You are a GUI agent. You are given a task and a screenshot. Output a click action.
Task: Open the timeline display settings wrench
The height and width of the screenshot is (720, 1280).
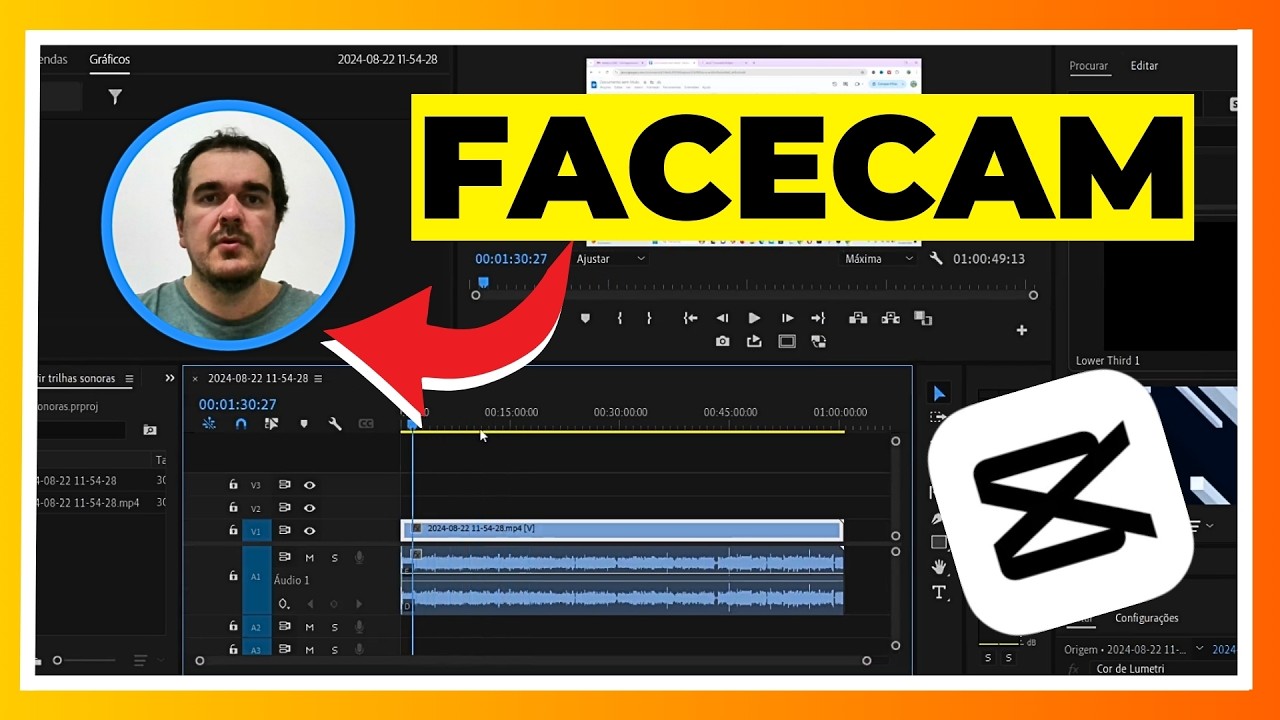335,424
